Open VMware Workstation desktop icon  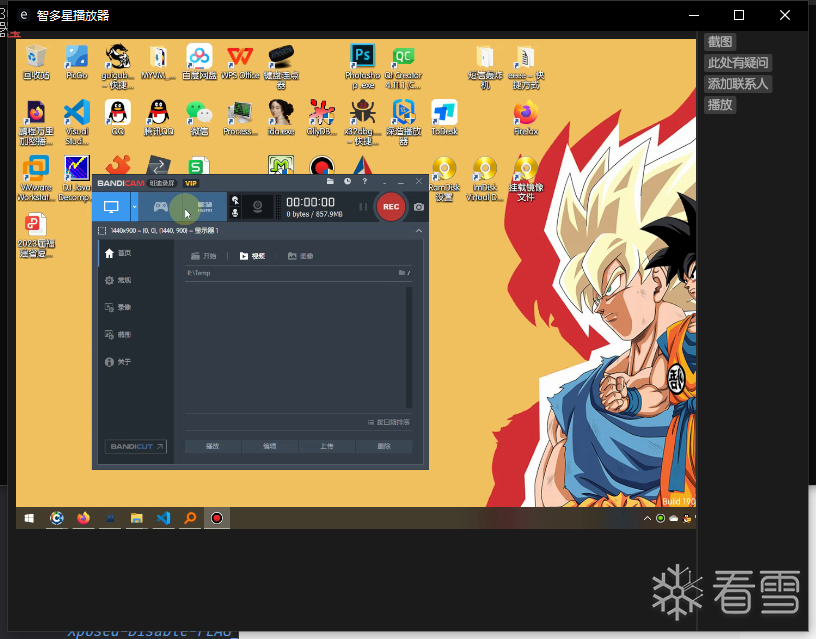(36, 178)
